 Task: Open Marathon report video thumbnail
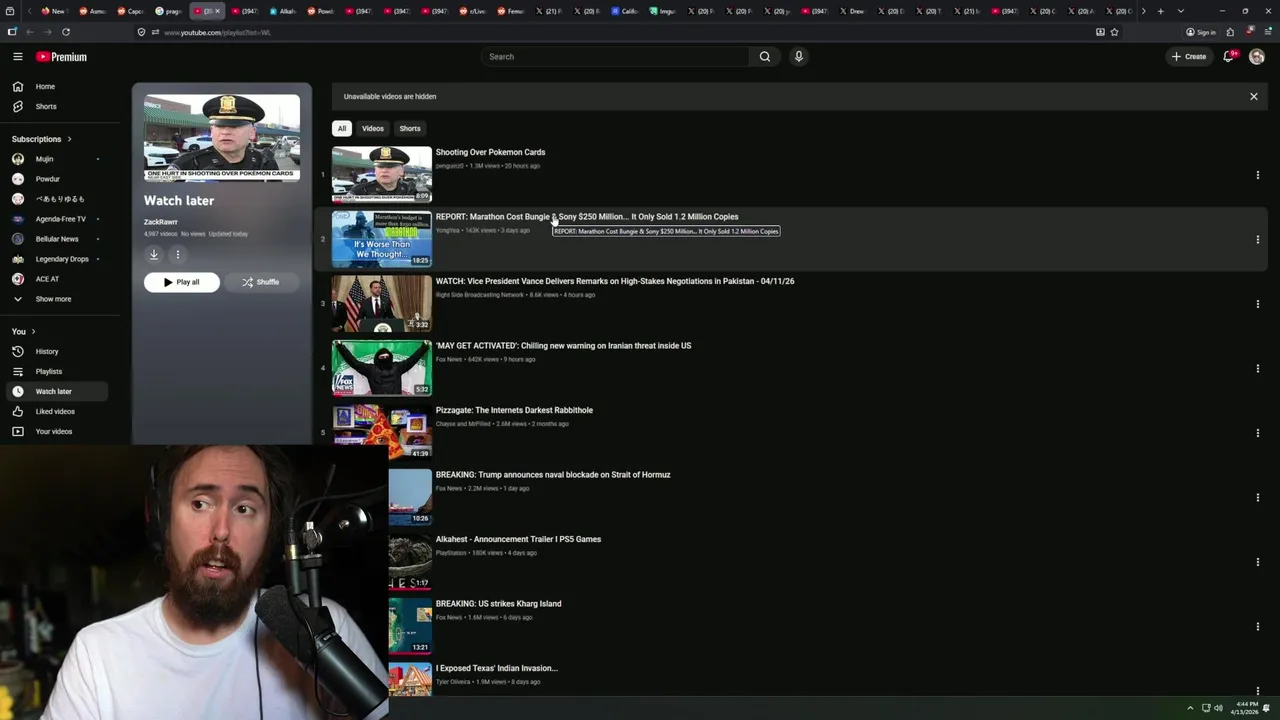coord(382,239)
